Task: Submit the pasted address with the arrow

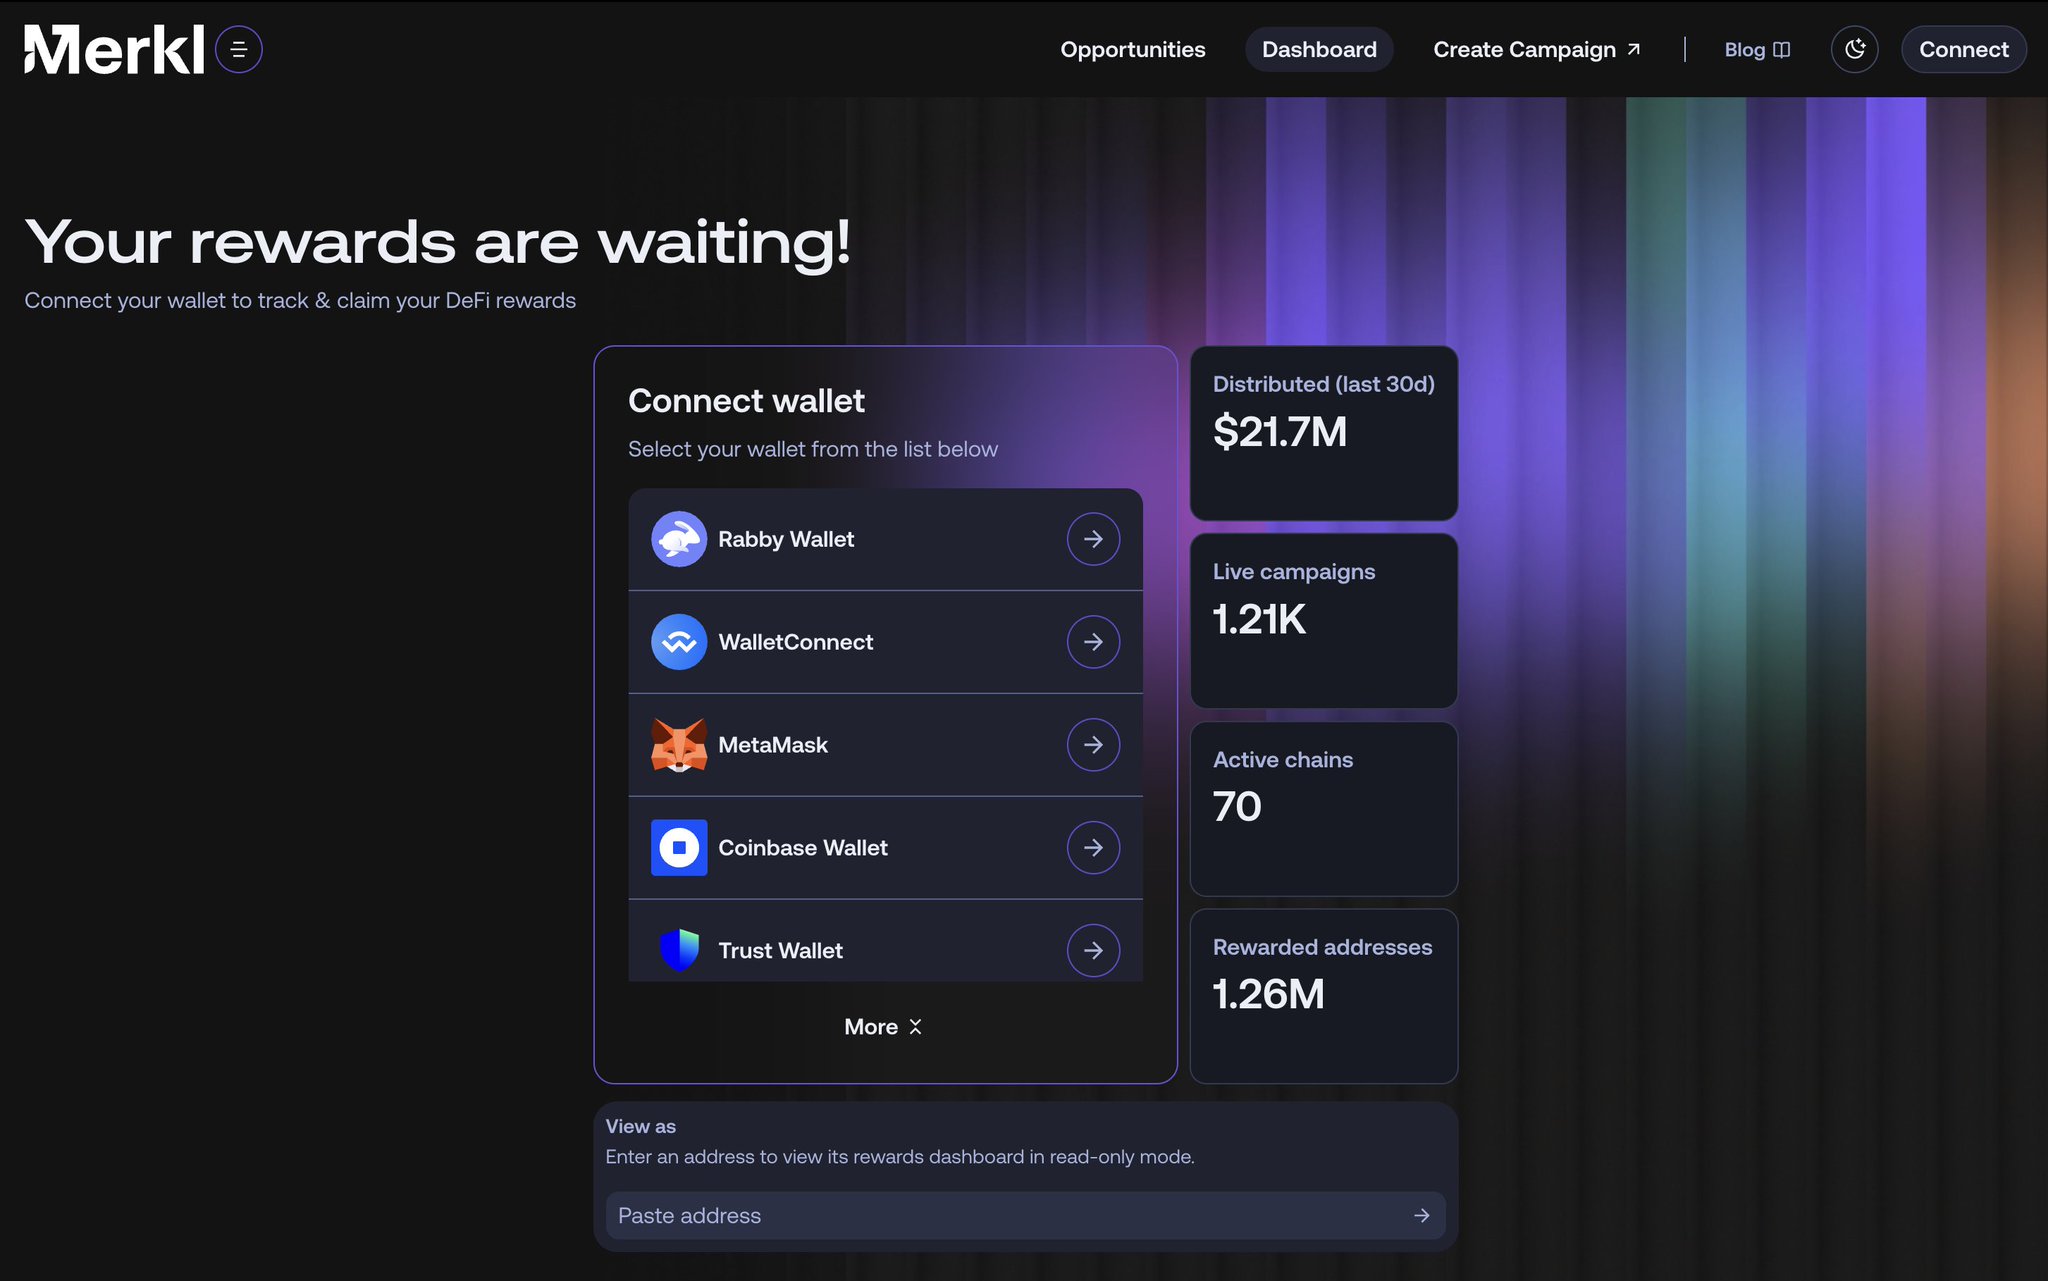Action: tap(1421, 1216)
